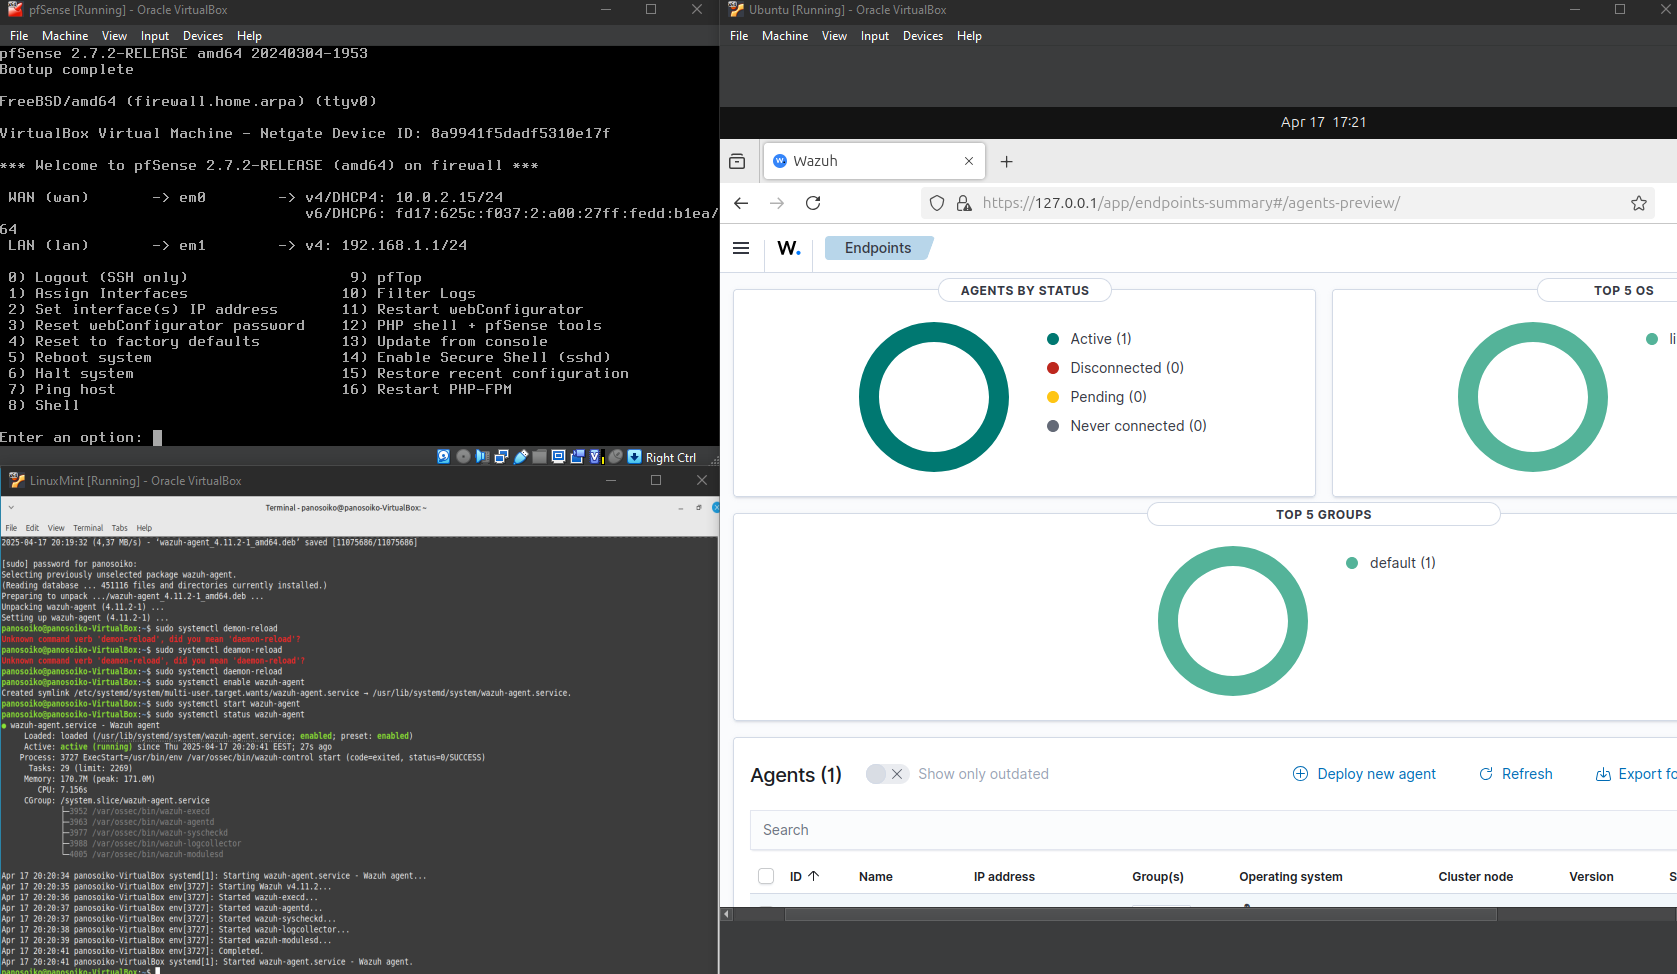Close the Wazuh browser tab
The width and height of the screenshot is (1677, 974).
tap(969, 161)
